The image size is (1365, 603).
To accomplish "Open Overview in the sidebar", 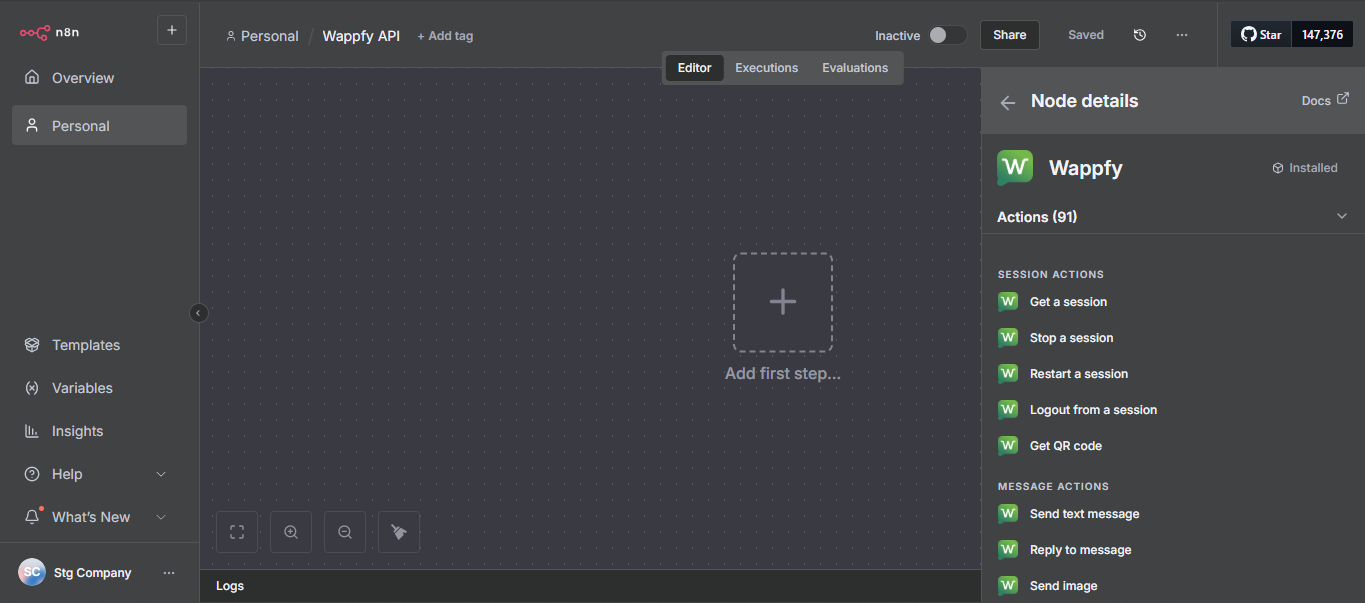I will tap(99, 78).
